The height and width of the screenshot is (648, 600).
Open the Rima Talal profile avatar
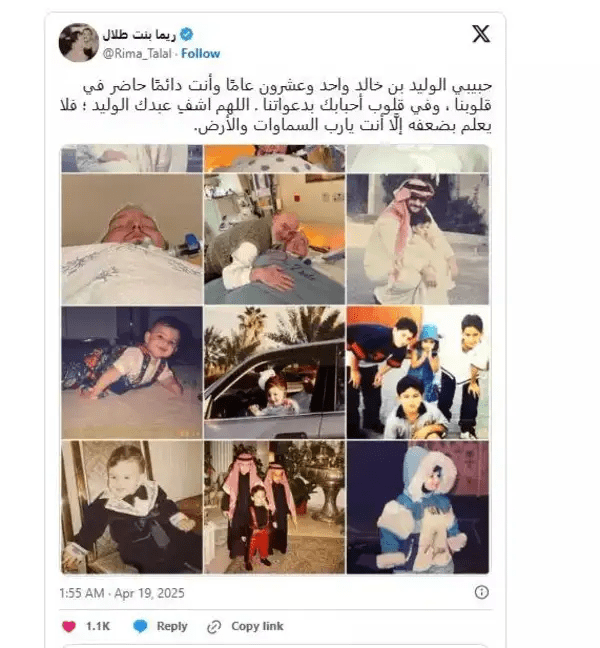coord(79,42)
